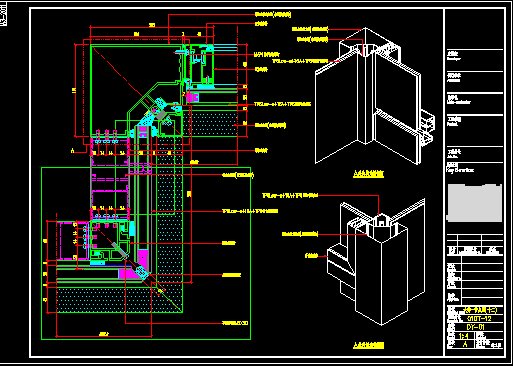513x366 pixels.
Task: Click the yellow revision letter A in title block
Action: [x=465, y=345]
